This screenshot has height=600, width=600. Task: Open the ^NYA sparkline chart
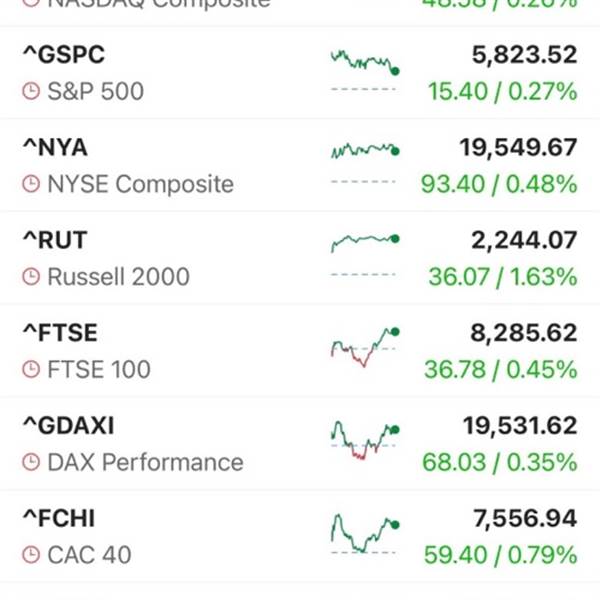point(365,163)
